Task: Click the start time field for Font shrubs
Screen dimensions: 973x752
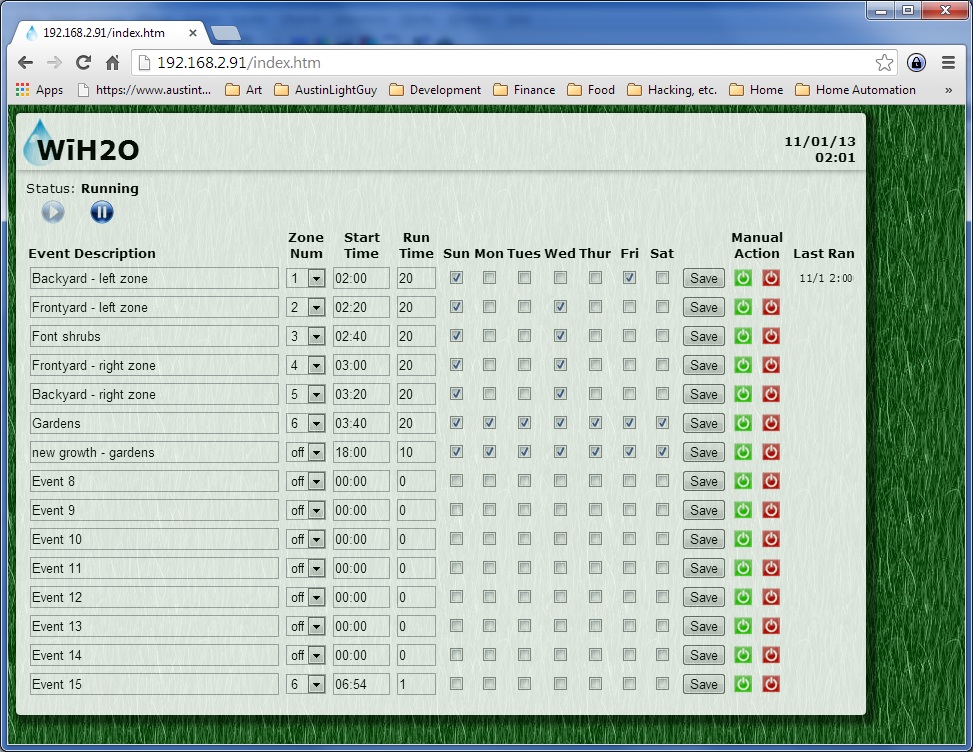Action: (361, 337)
